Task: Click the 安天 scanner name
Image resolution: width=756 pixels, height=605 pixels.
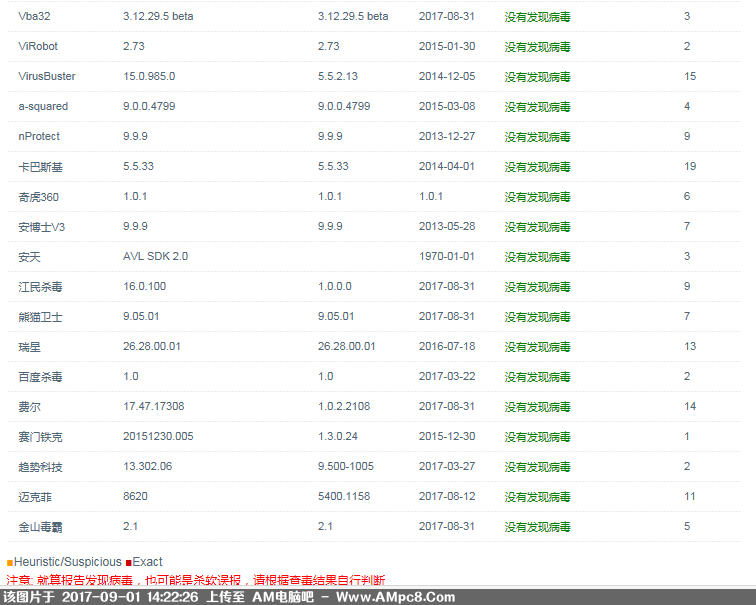Action: pos(29,257)
